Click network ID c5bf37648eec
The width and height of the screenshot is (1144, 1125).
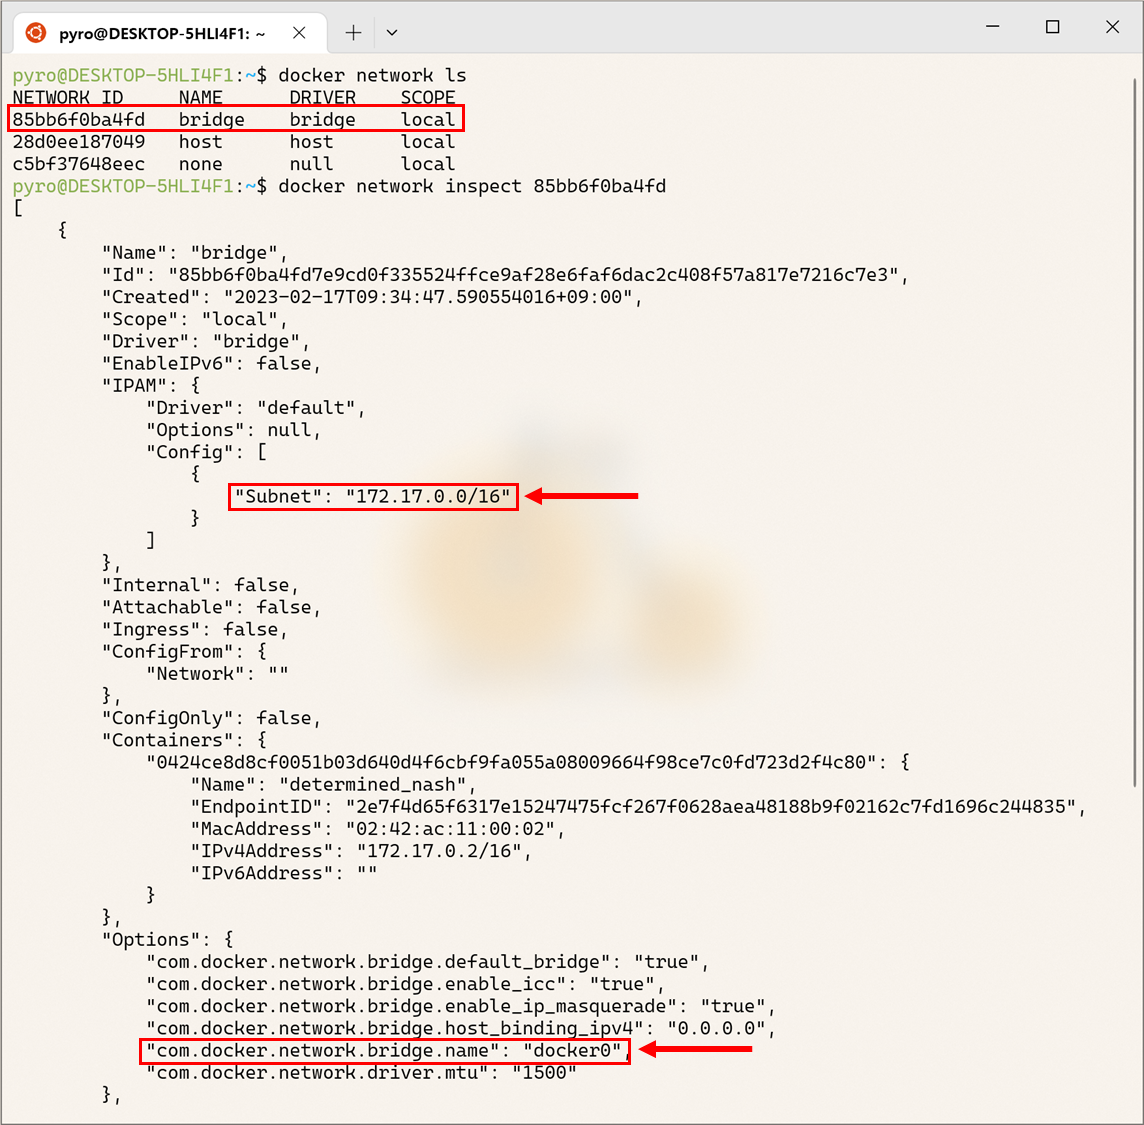pos(79,164)
